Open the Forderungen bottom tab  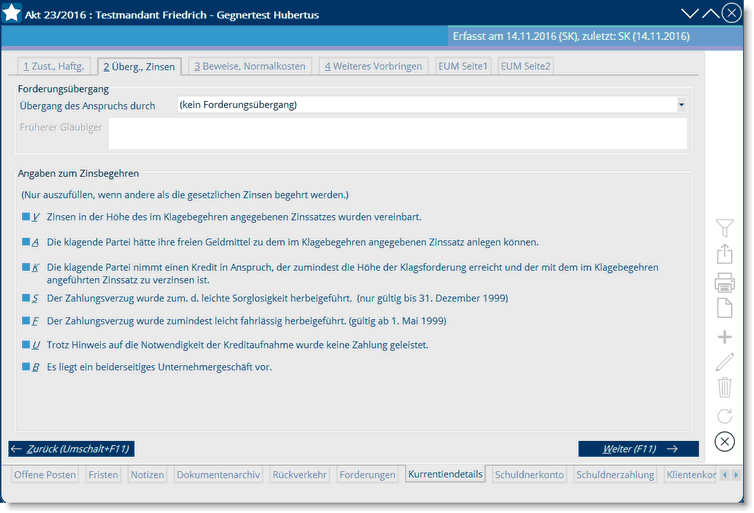pos(367,475)
